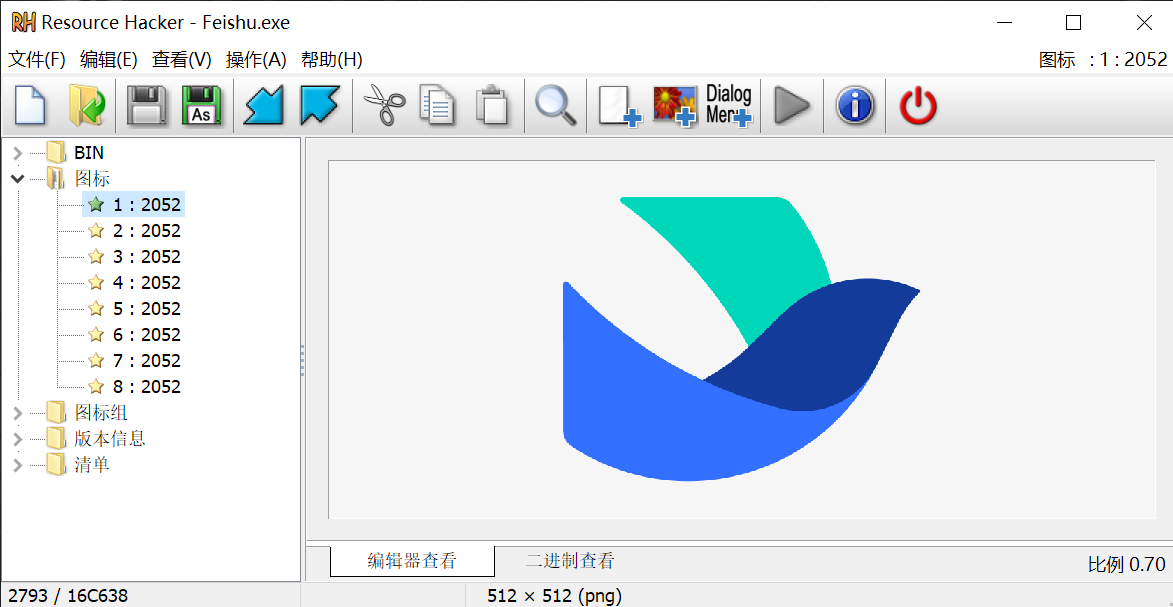Viewport: 1173px width, 607px height.
Task: Open the 文件(F) menu
Action: click(x=37, y=60)
